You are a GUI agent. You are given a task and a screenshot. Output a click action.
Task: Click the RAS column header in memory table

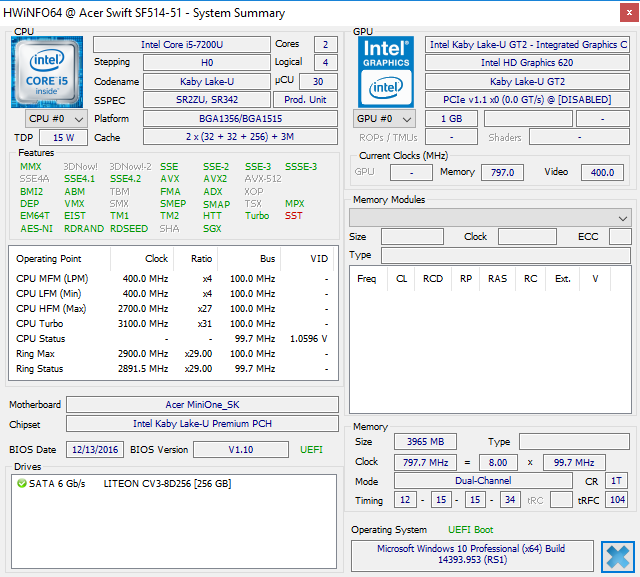pos(497,279)
